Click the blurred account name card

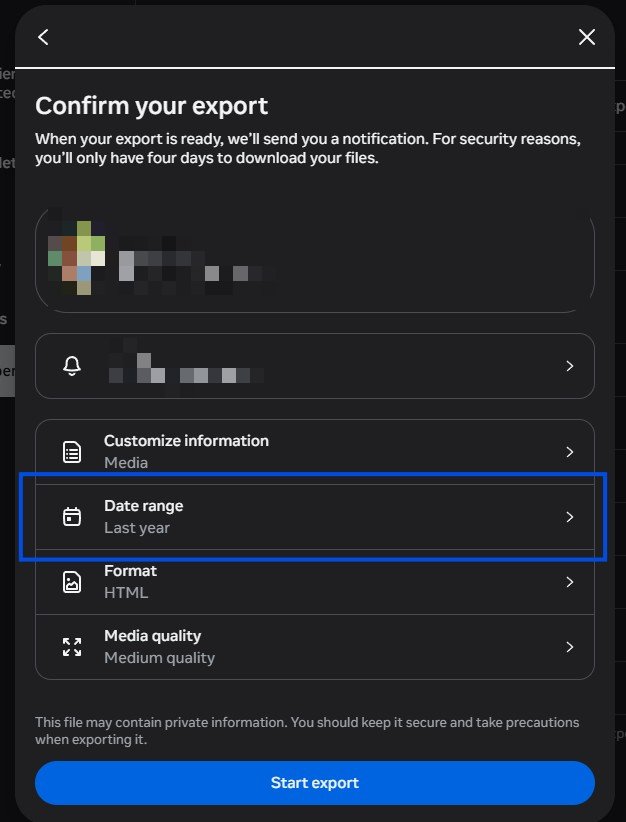(x=315, y=260)
